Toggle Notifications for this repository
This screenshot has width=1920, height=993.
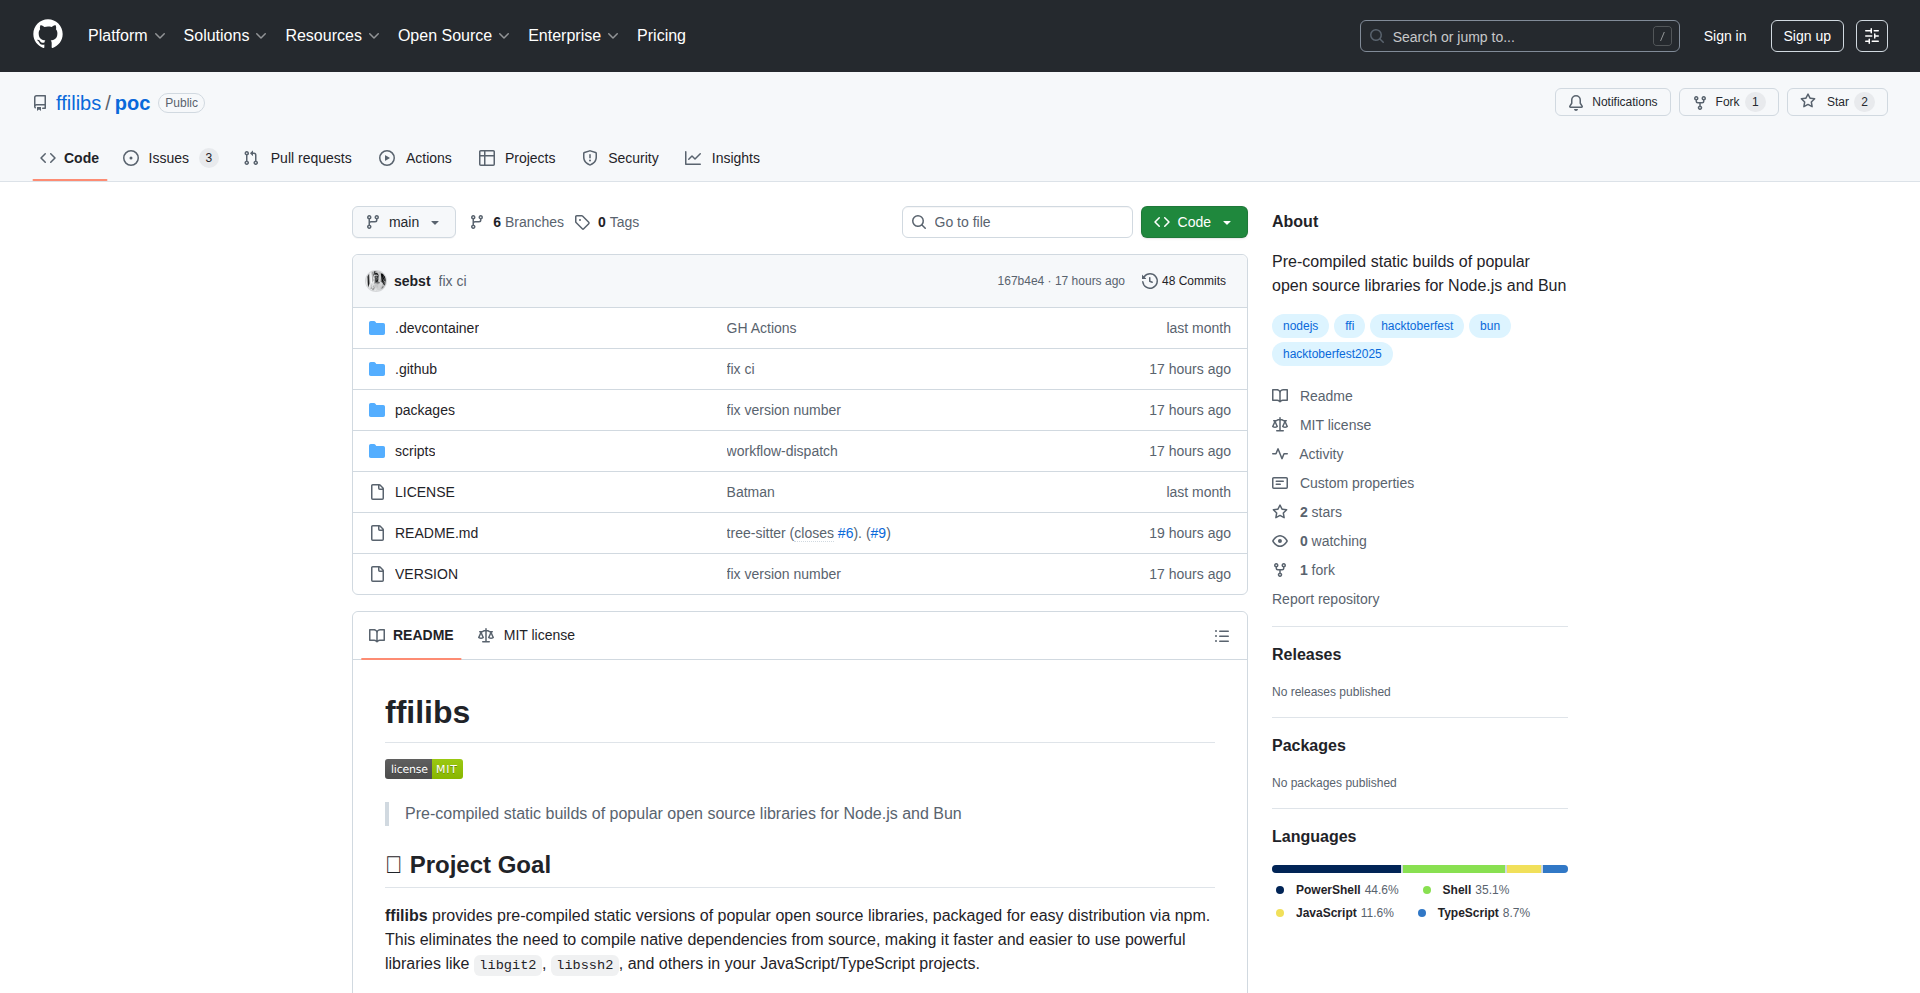click(1612, 102)
